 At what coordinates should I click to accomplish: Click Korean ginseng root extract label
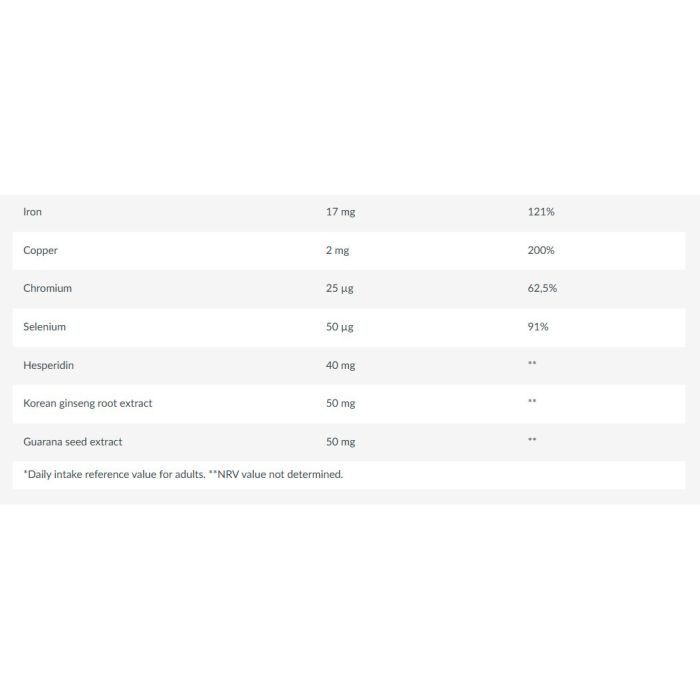88,404
